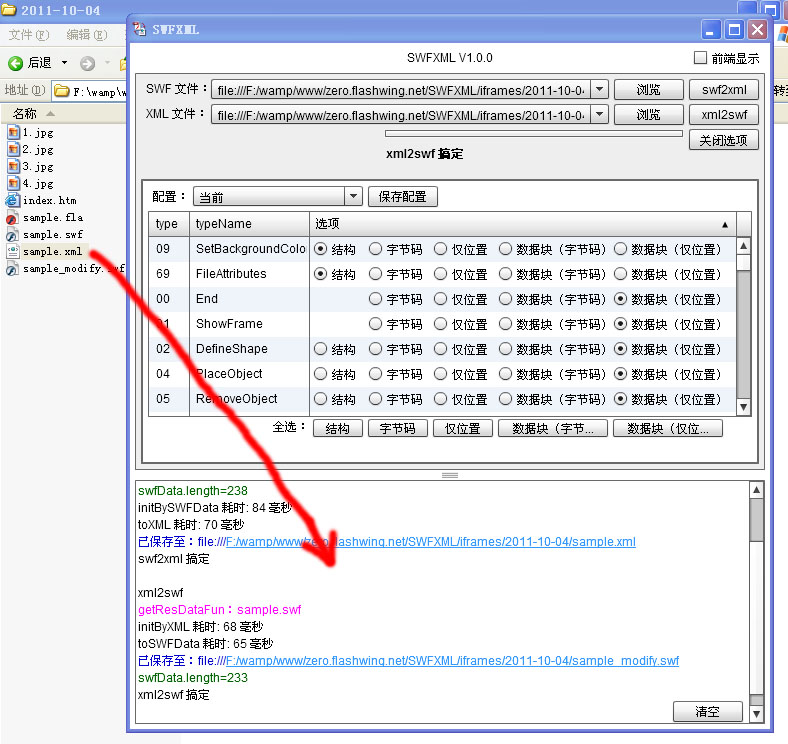Click 全选 仅位置 button
Viewport: 788px width, 744px height.
[x=463, y=428]
